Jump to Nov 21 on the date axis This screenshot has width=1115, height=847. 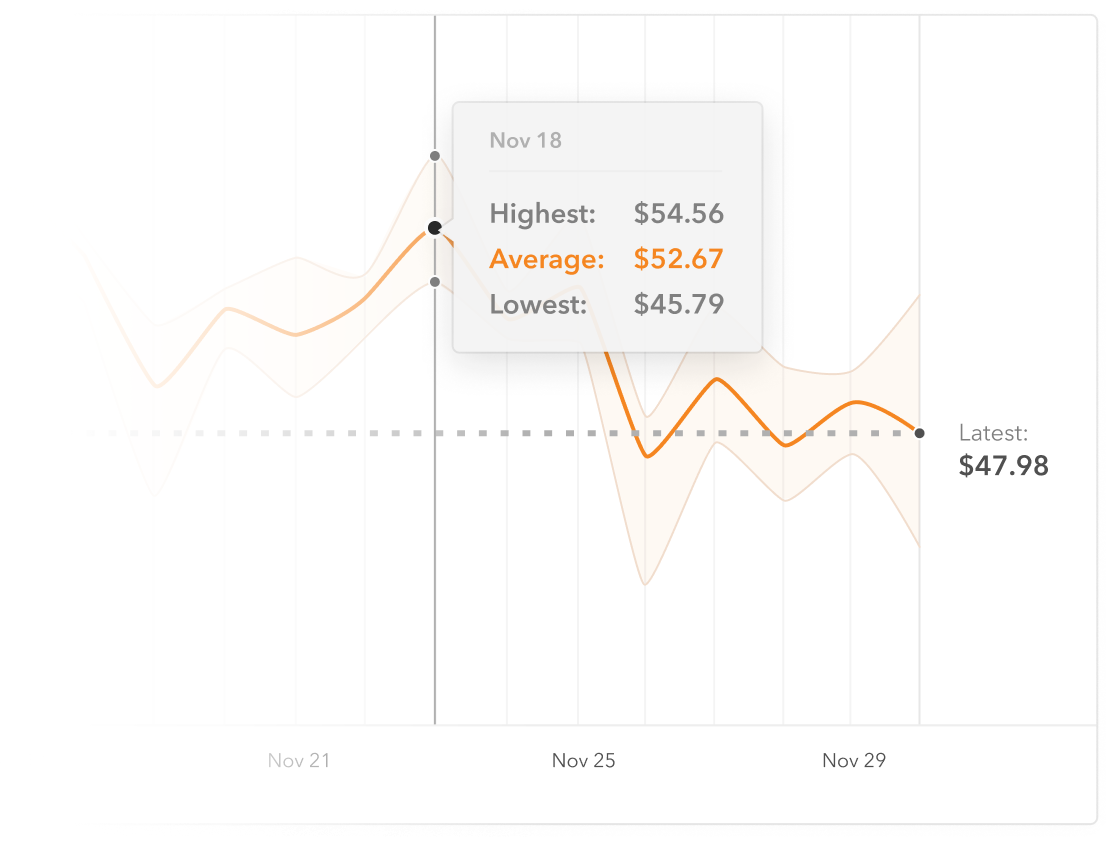pos(298,761)
